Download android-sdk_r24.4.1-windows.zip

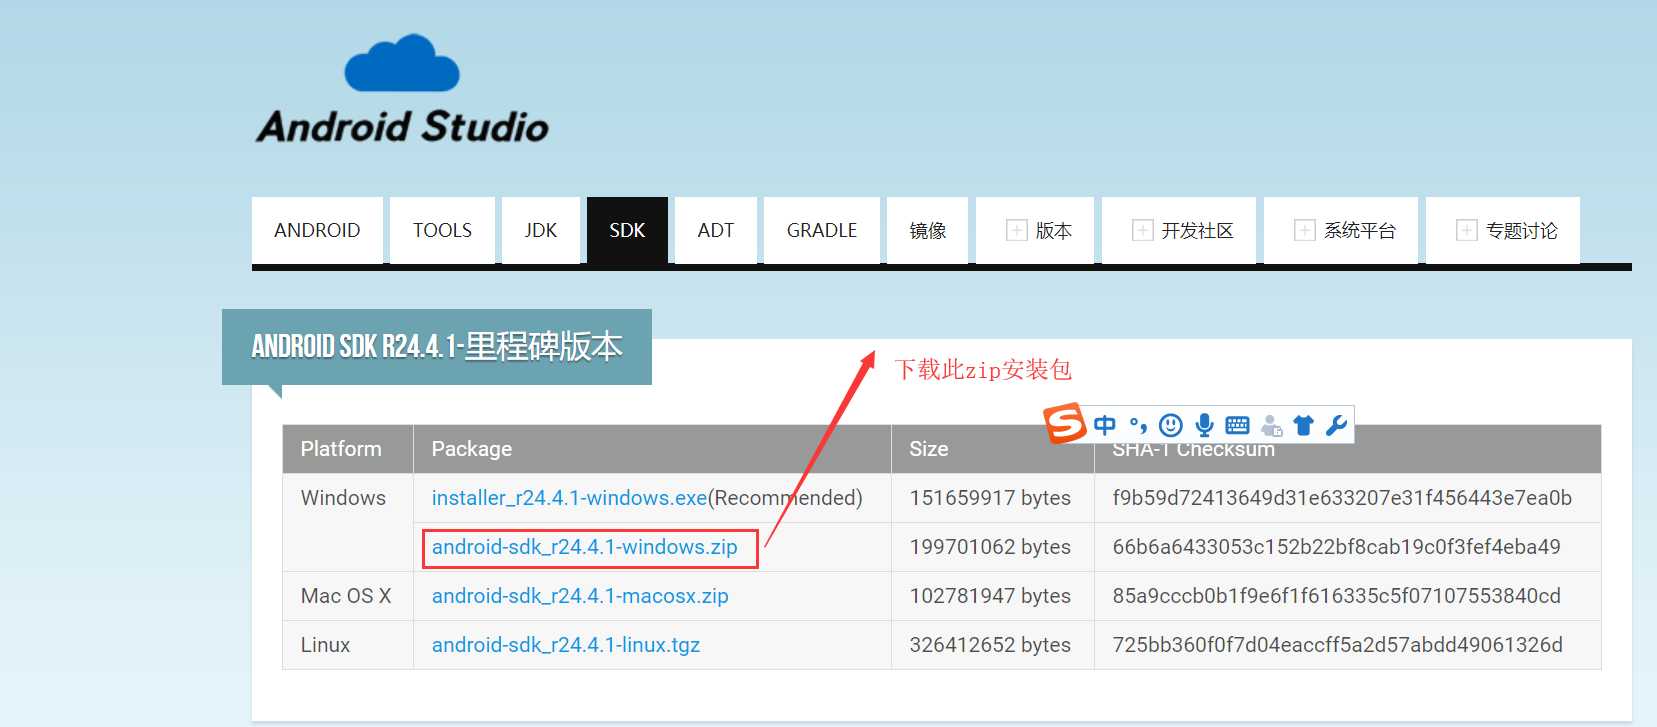click(x=585, y=547)
